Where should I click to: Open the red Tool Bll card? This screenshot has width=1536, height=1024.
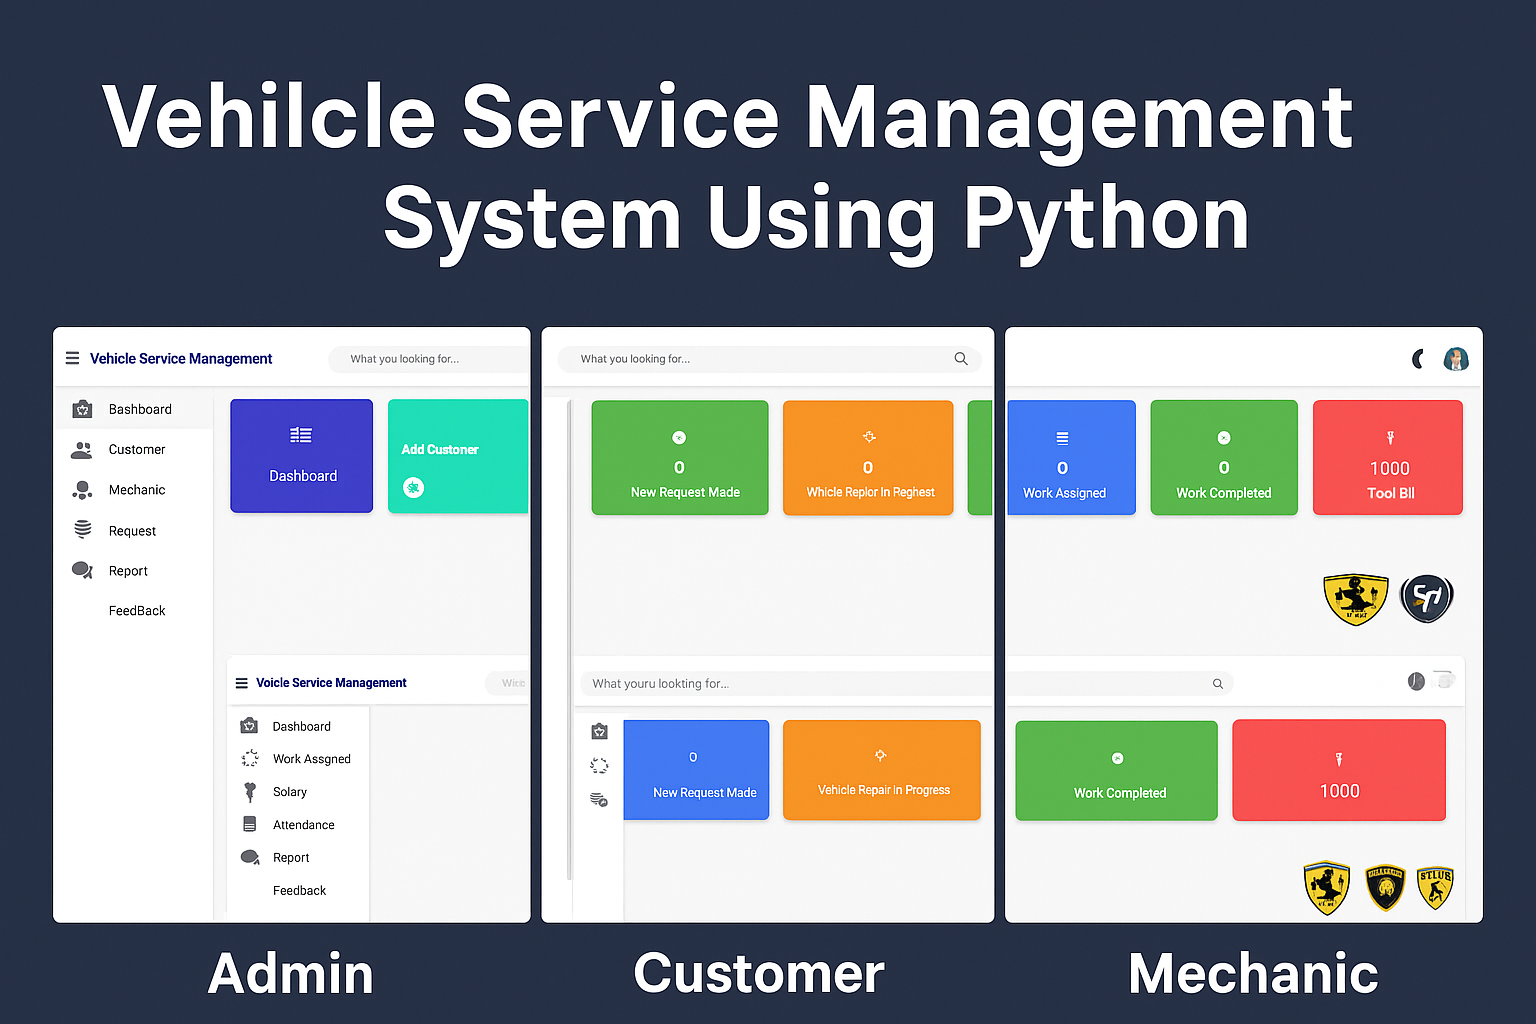point(1388,458)
